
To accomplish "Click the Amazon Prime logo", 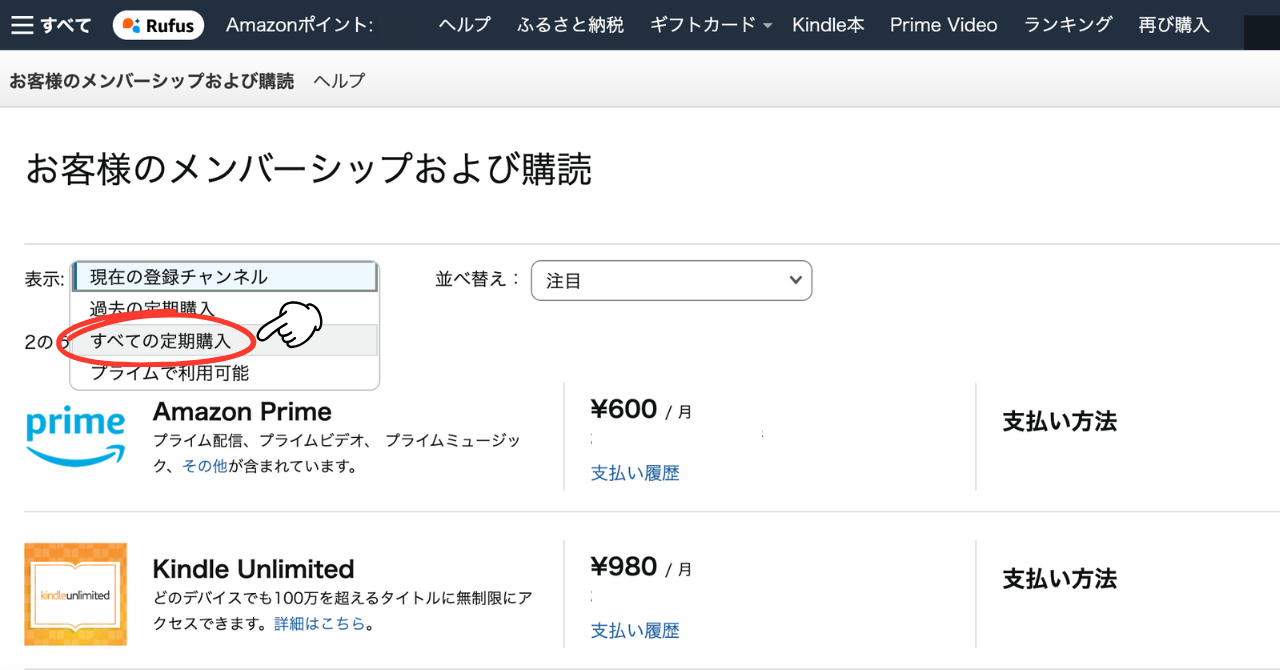I will [x=75, y=436].
